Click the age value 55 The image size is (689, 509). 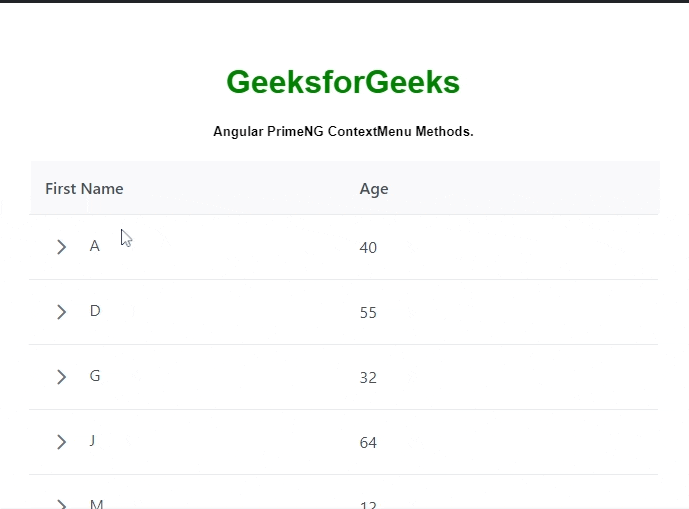pos(368,313)
